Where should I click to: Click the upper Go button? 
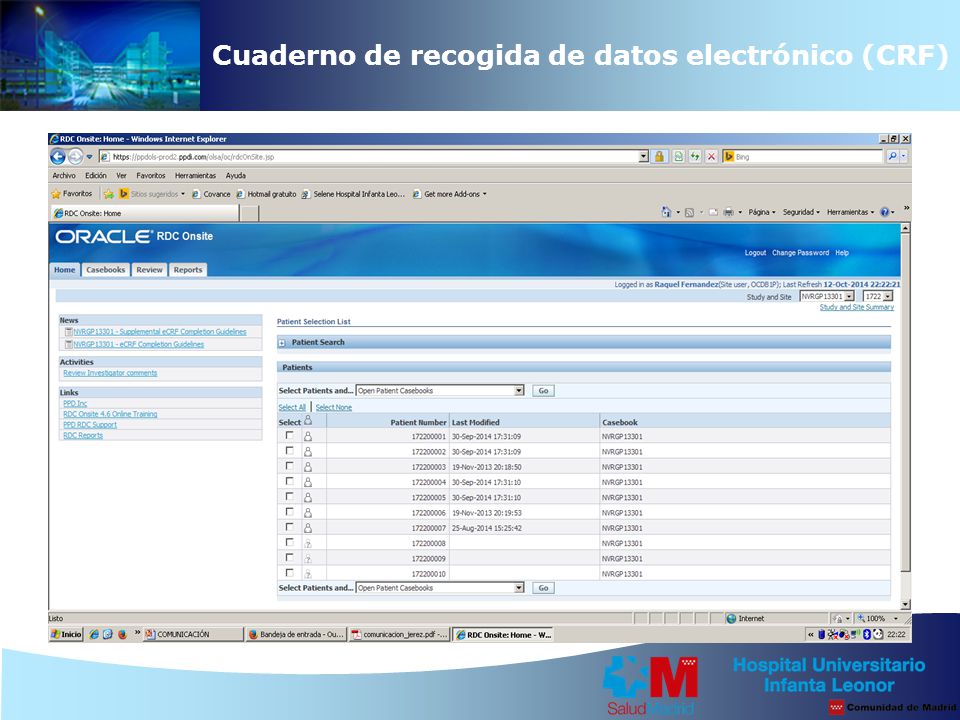(x=543, y=391)
